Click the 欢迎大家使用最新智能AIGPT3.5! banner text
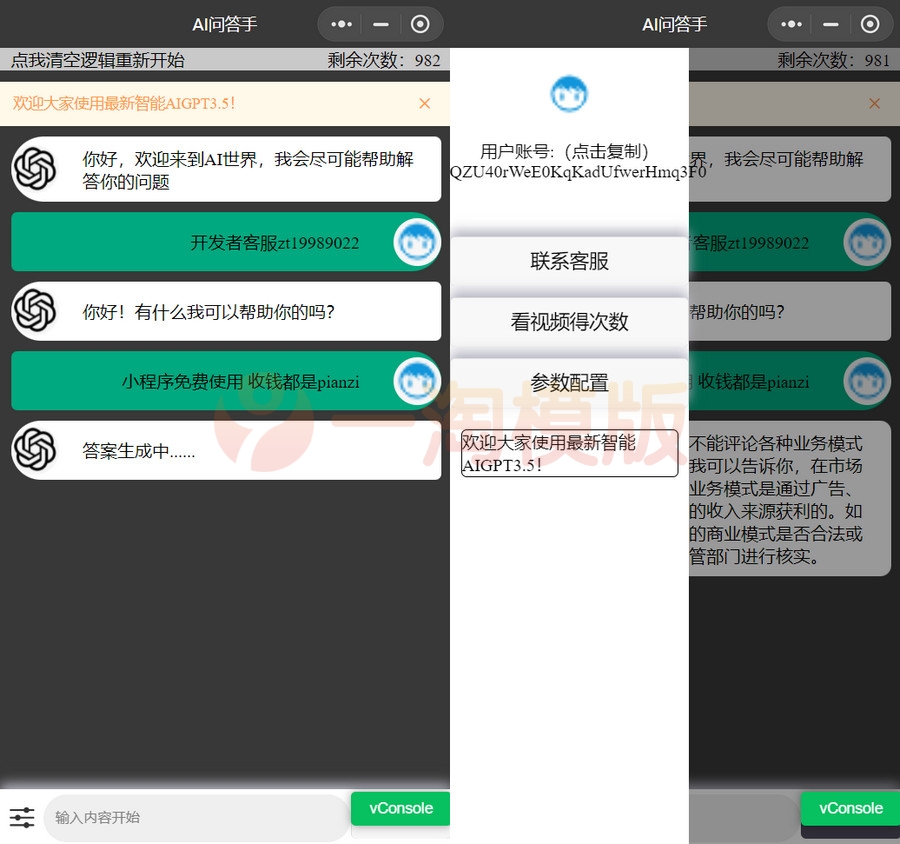 click(x=124, y=103)
